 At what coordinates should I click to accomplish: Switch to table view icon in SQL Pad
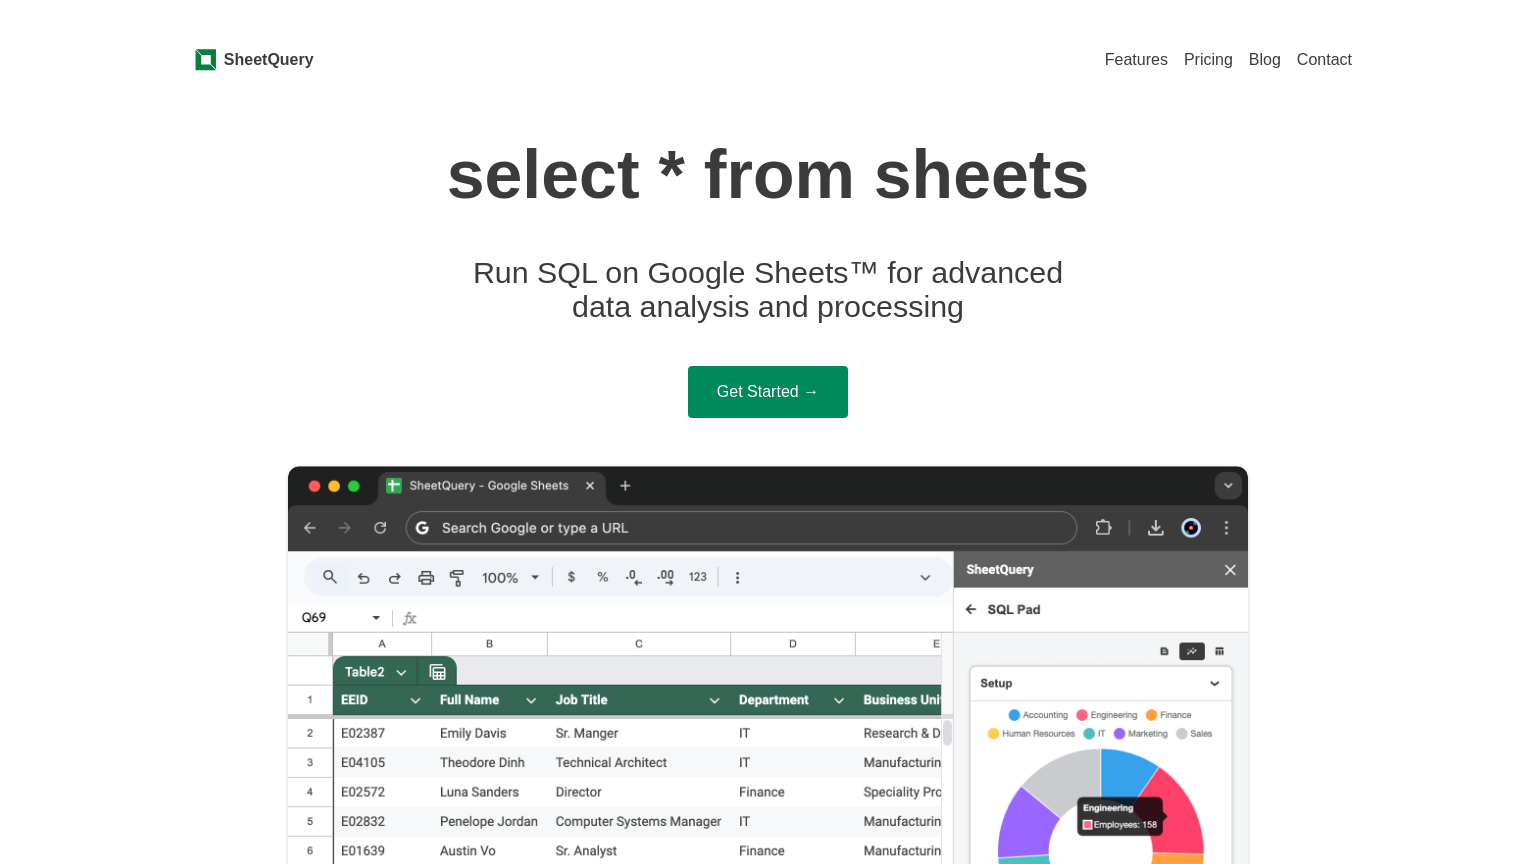pos(1219,651)
